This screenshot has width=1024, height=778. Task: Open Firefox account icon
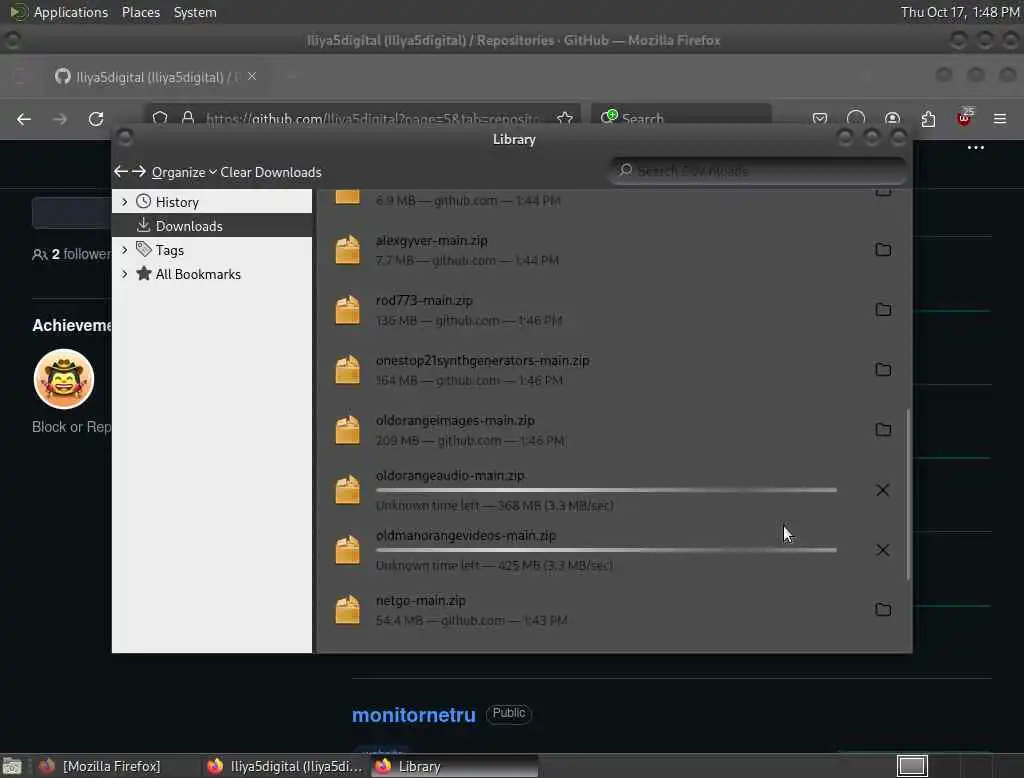(892, 119)
